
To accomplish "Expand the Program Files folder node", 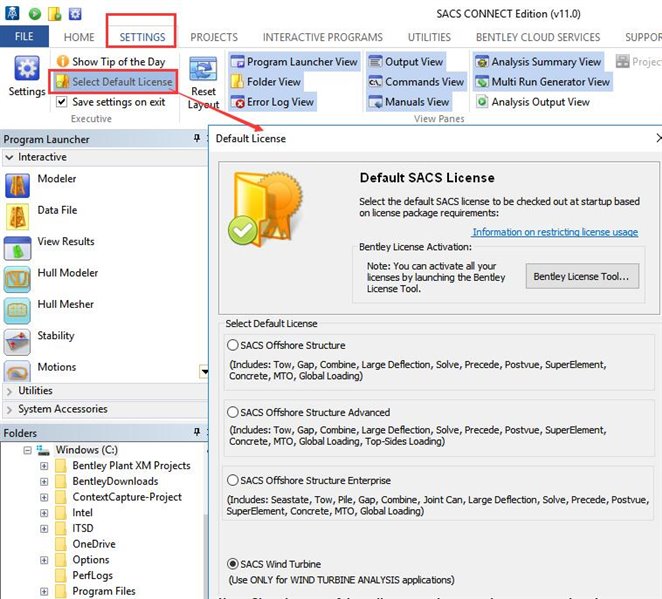I will tap(44, 591).
